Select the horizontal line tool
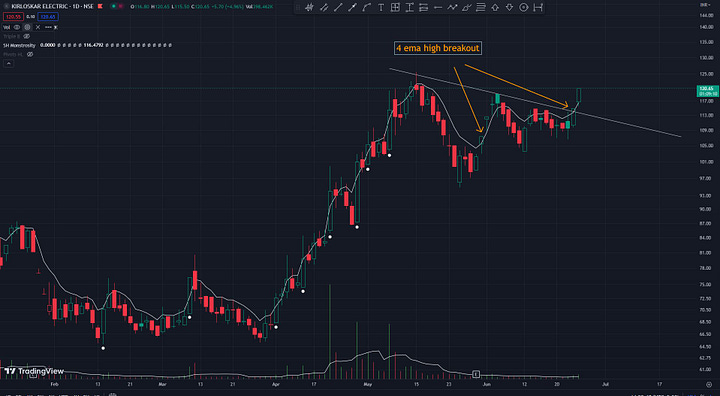 tap(438, 7)
